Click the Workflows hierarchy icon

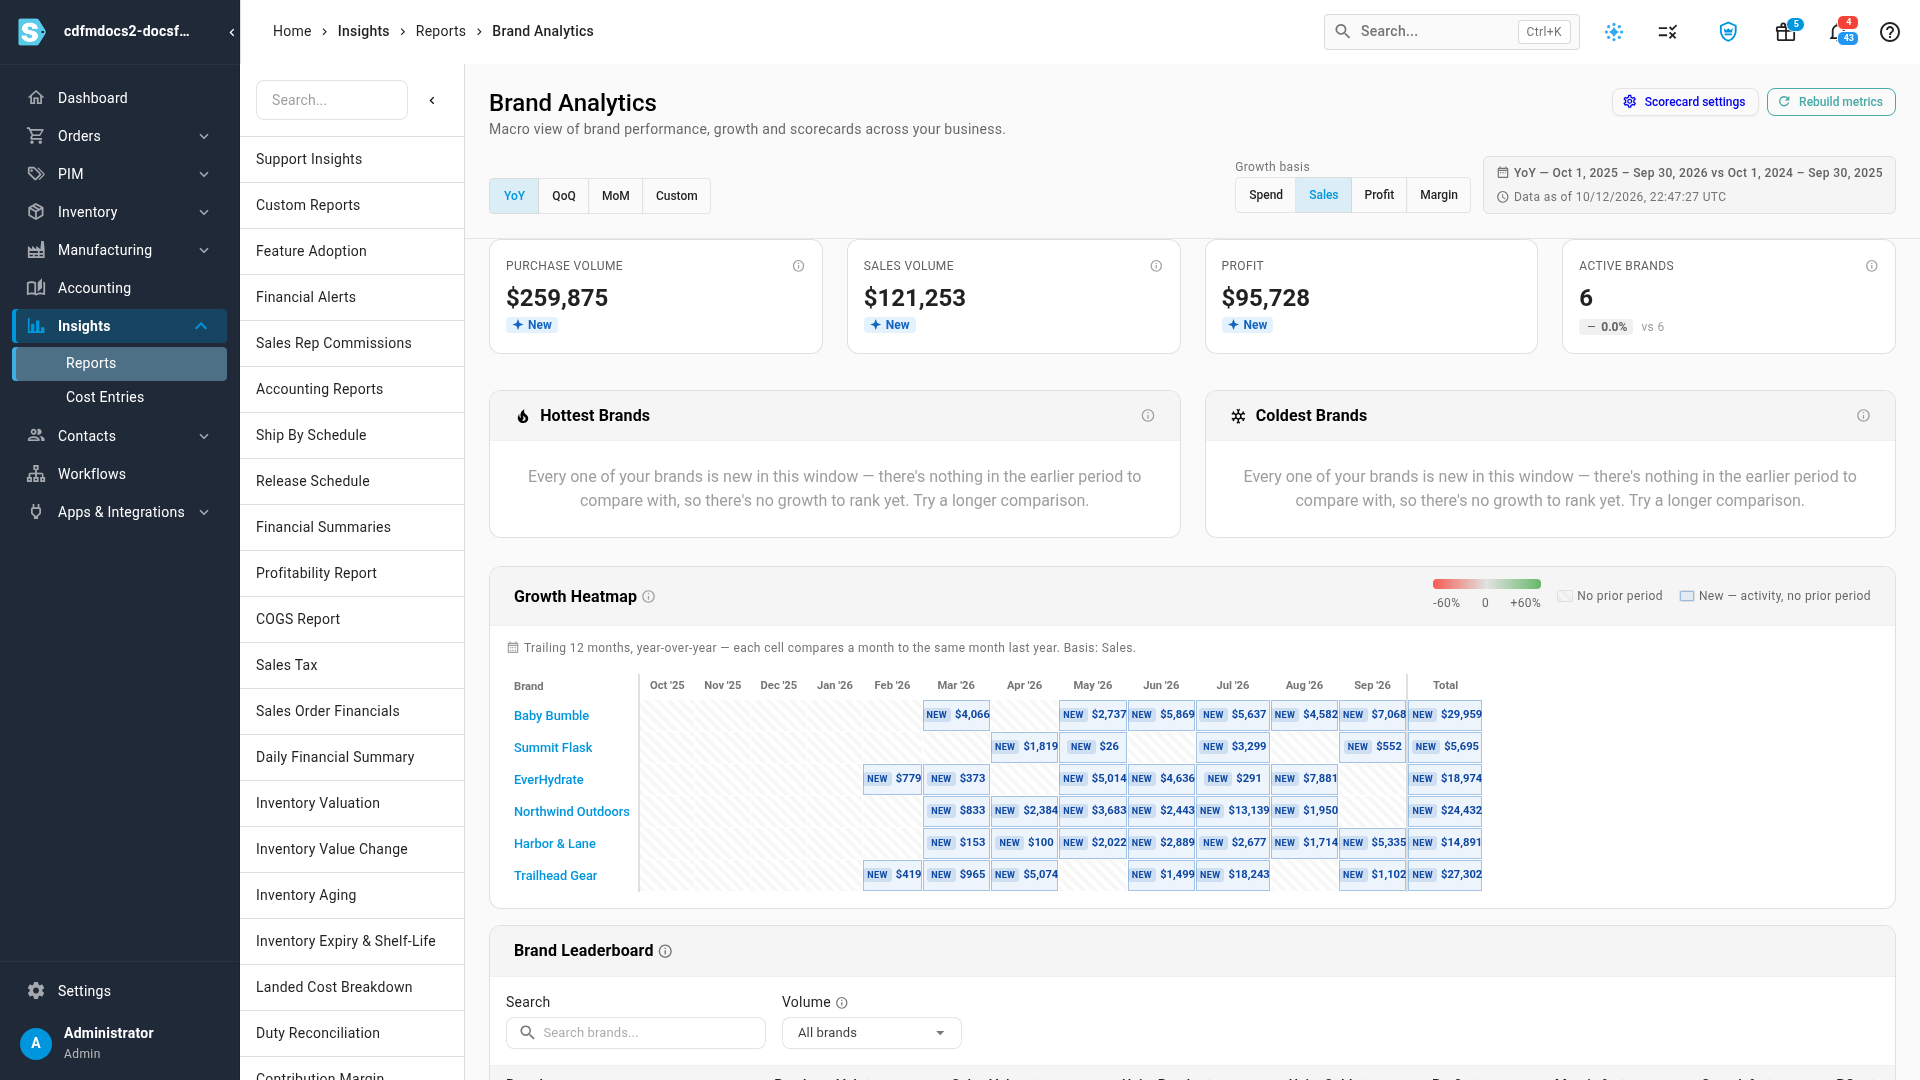click(36, 474)
